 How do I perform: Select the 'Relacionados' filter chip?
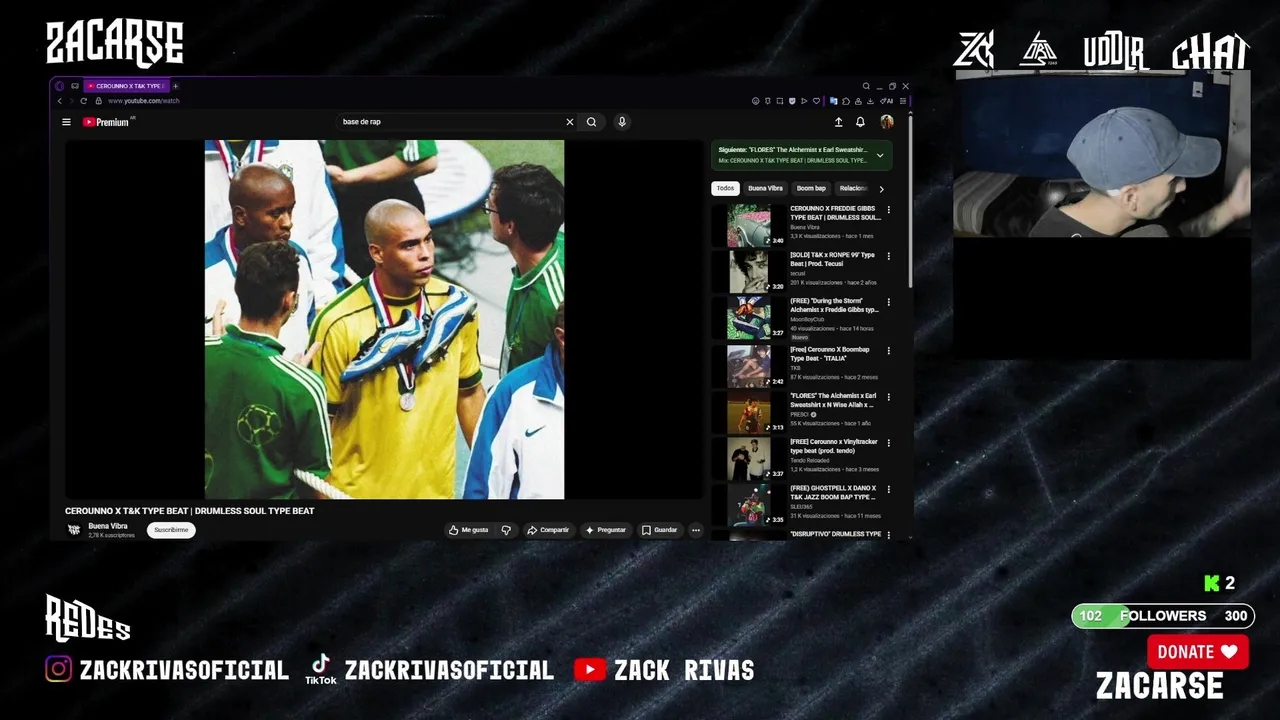[x=852, y=188]
